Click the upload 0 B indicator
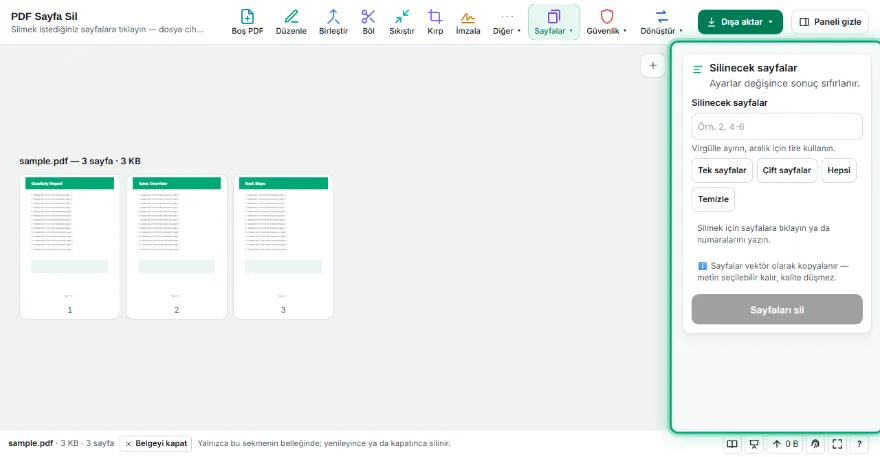Viewport: 880px width, 457px height. tap(785, 444)
